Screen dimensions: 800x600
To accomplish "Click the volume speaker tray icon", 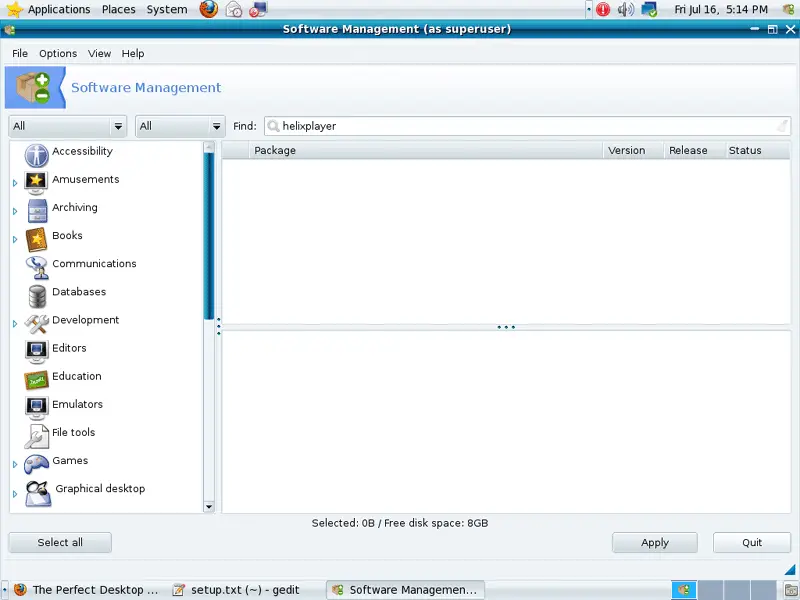I will tap(626, 9).
